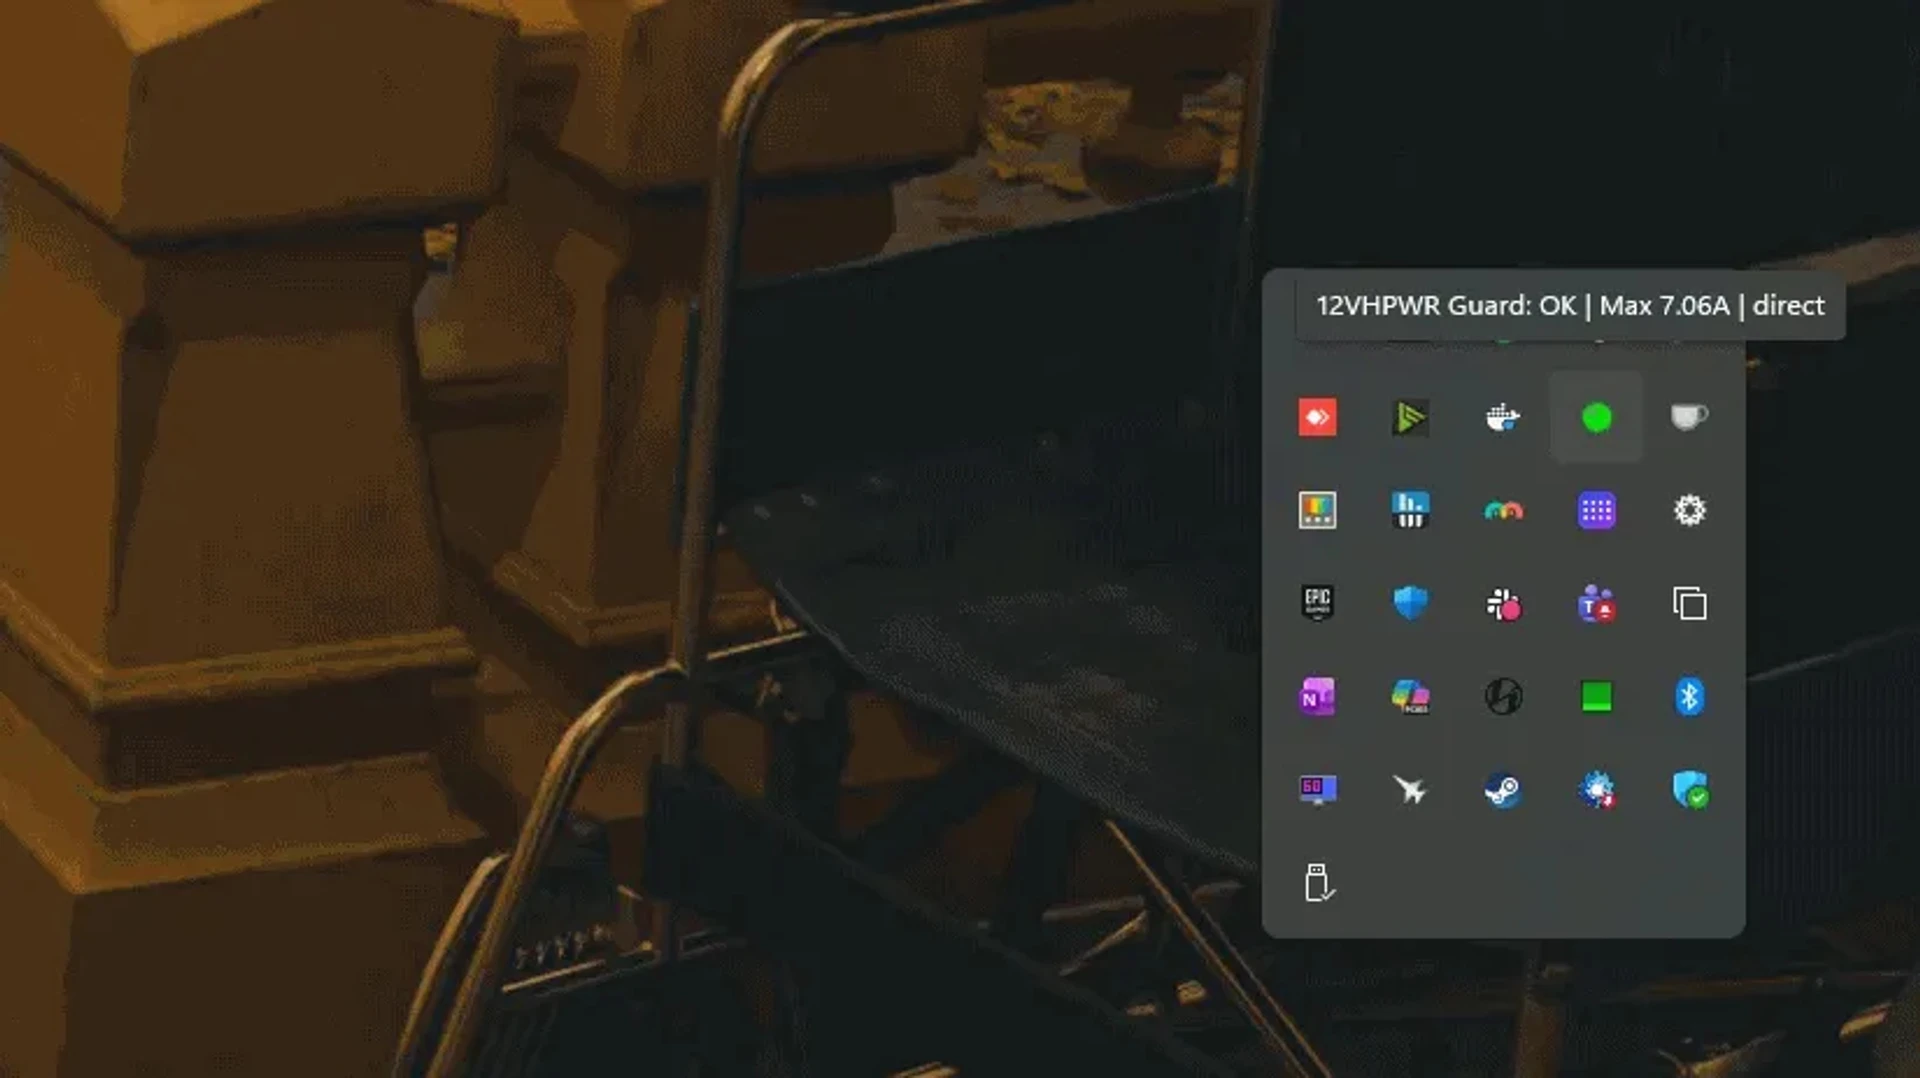Click the purple dot-grid tray icon
The height and width of the screenshot is (1078, 1920).
(1596, 510)
